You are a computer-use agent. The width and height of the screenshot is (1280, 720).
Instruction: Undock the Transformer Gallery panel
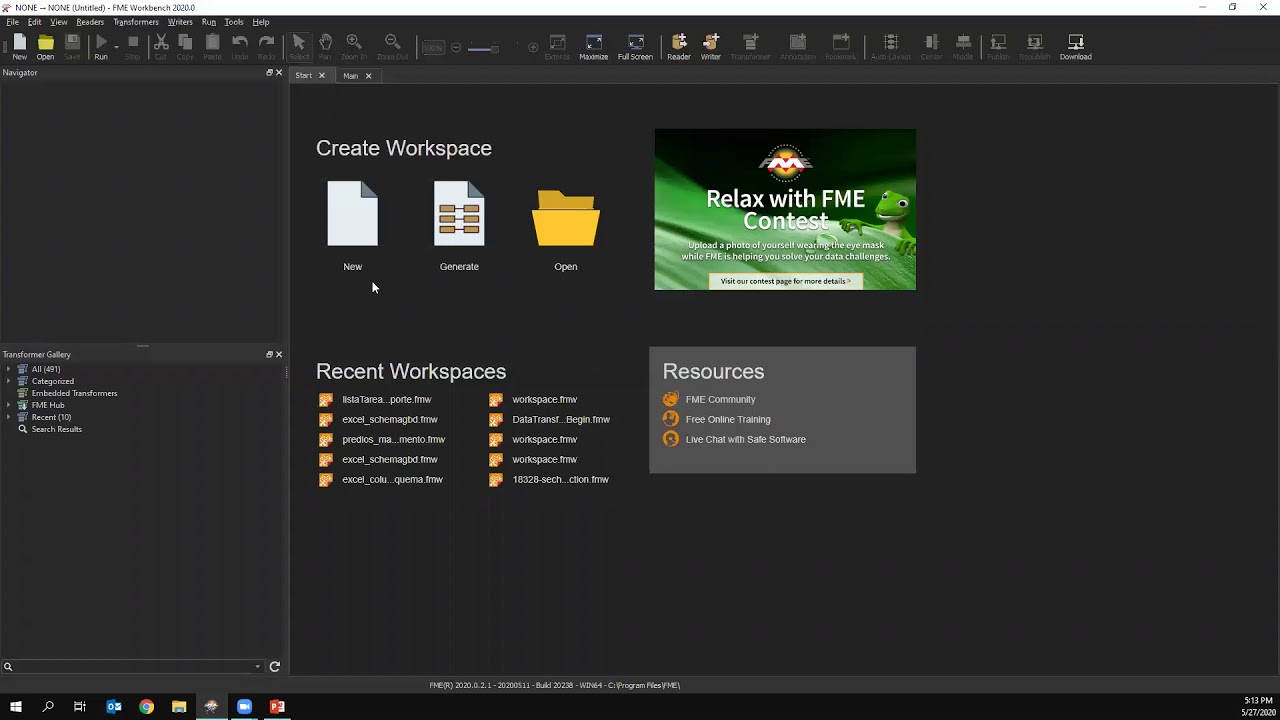pyautogui.click(x=269, y=355)
